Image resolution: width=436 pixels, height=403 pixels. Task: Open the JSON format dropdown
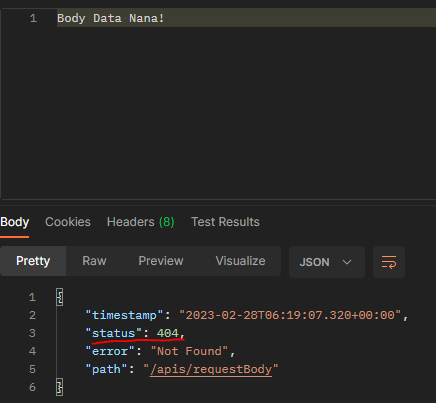(x=327, y=262)
